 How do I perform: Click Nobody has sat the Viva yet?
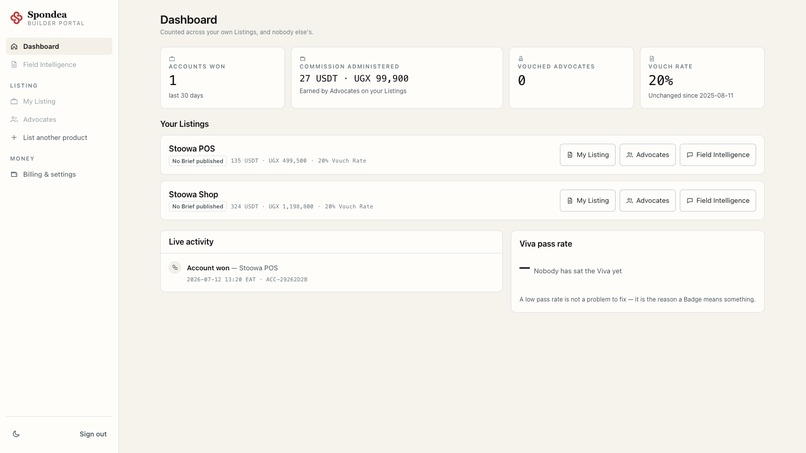[578, 271]
